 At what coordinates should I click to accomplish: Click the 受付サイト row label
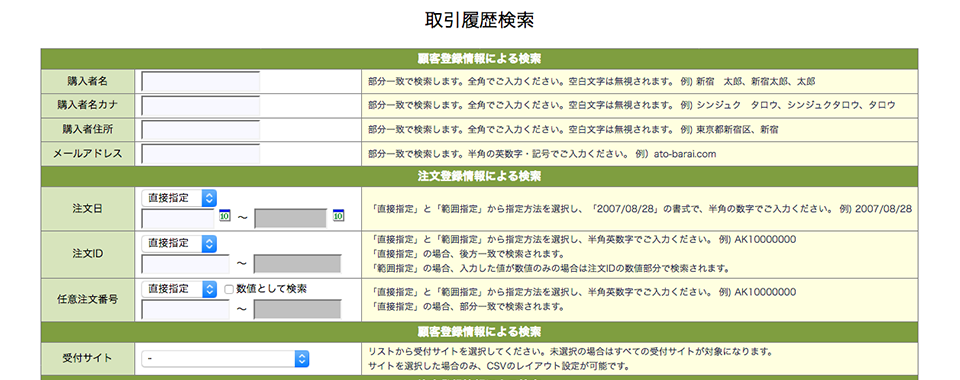click(88, 358)
